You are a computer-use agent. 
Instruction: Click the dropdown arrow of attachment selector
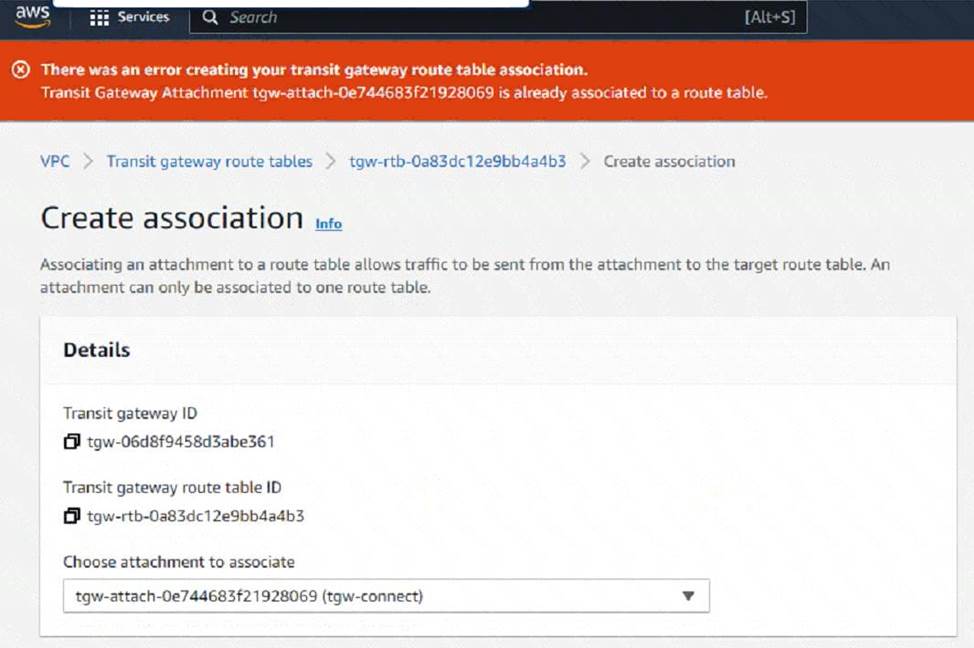click(688, 596)
